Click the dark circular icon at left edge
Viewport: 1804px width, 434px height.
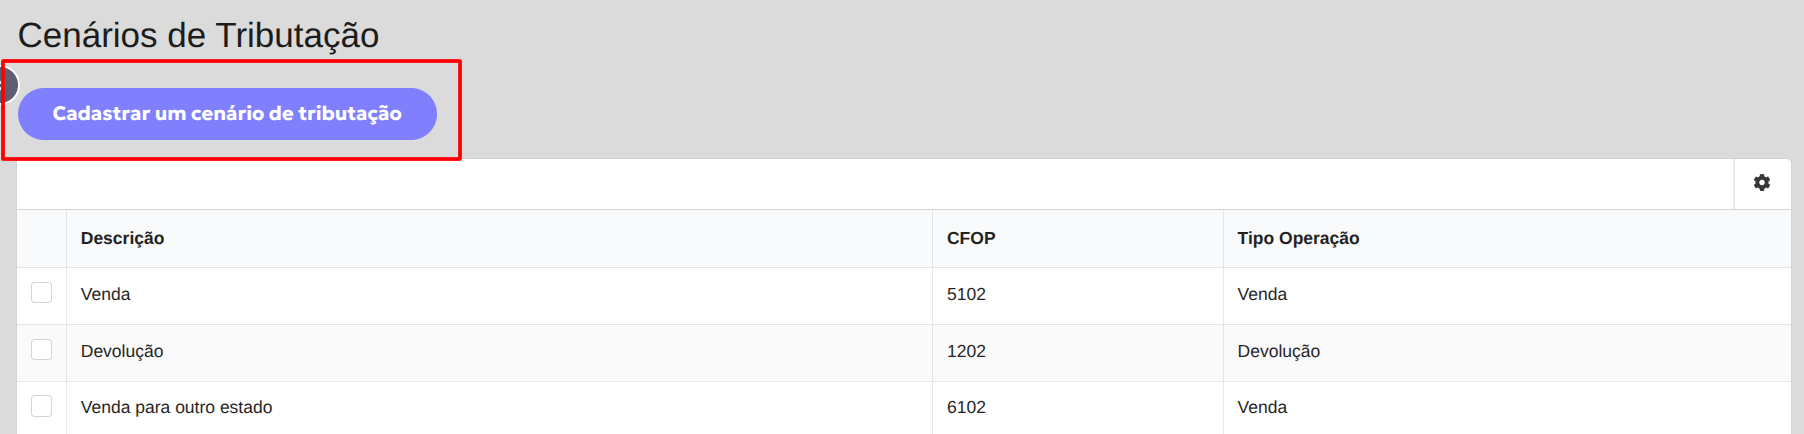pos(8,85)
